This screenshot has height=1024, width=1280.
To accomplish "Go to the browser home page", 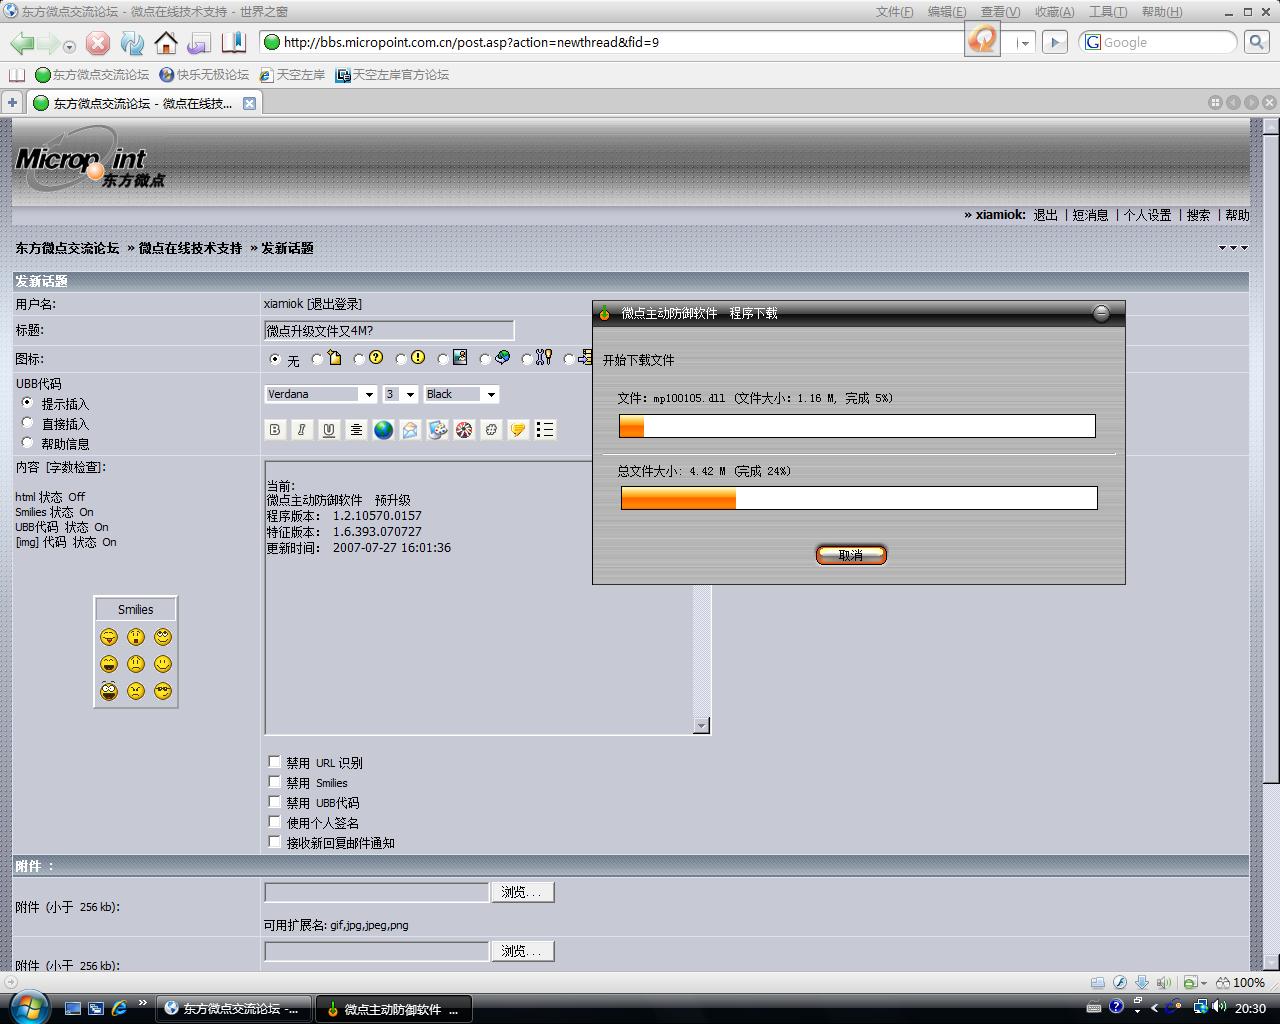I will point(166,43).
